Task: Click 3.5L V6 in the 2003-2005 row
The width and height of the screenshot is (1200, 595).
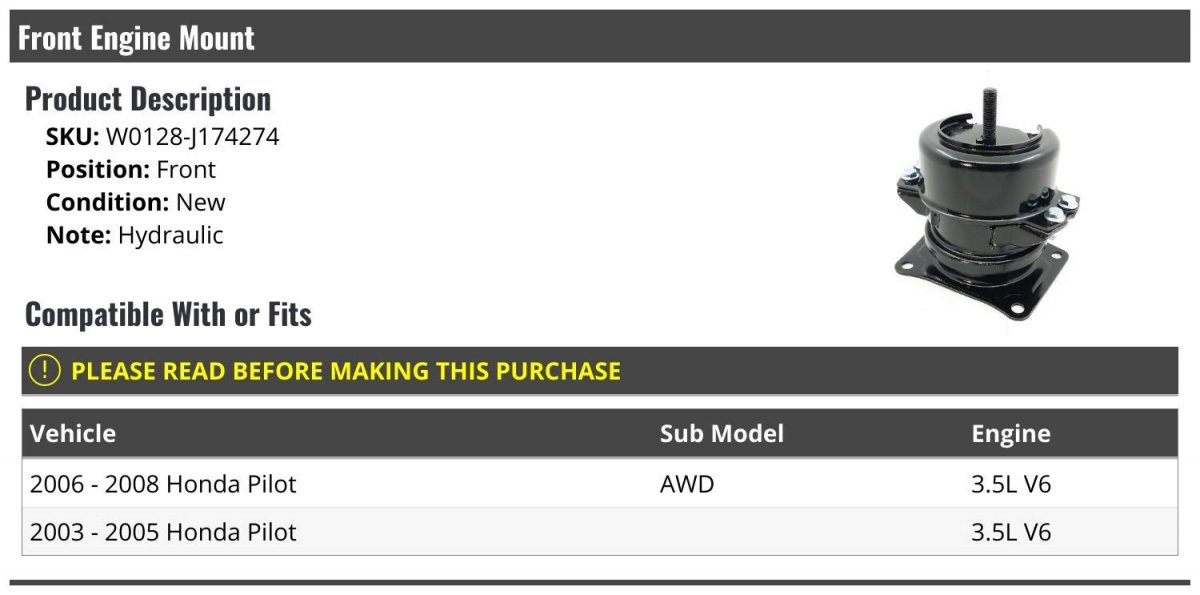Action: coord(1011,532)
